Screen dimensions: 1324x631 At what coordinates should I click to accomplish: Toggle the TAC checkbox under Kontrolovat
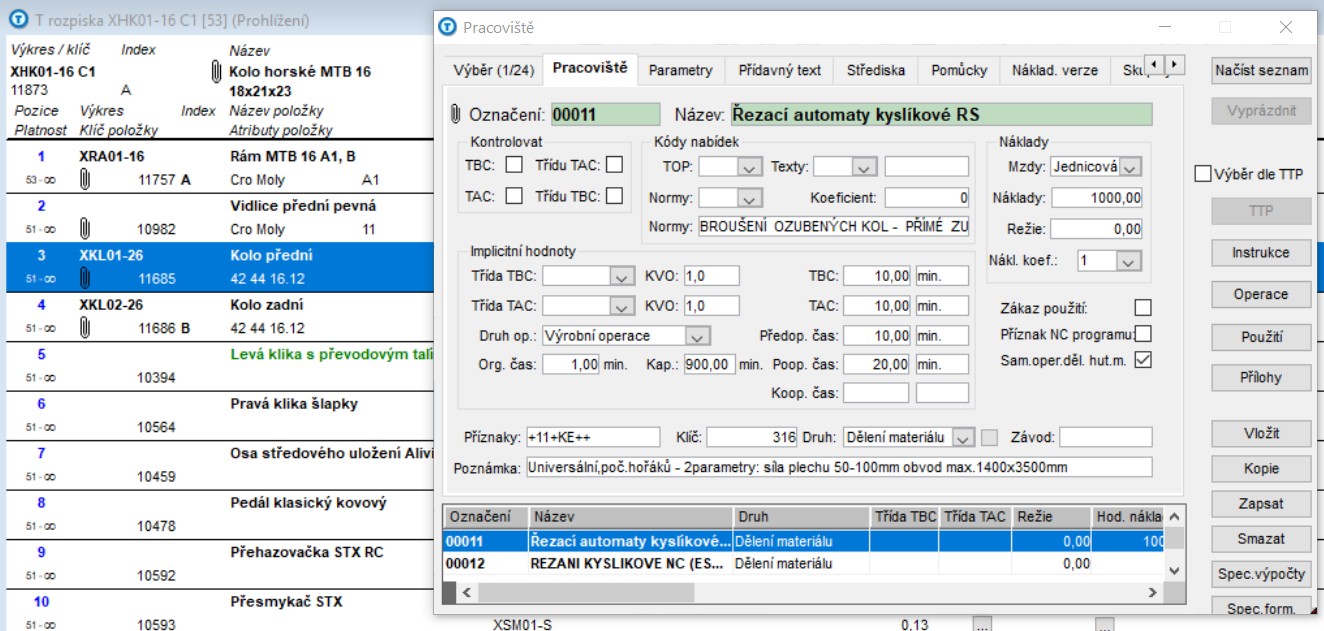(x=514, y=196)
